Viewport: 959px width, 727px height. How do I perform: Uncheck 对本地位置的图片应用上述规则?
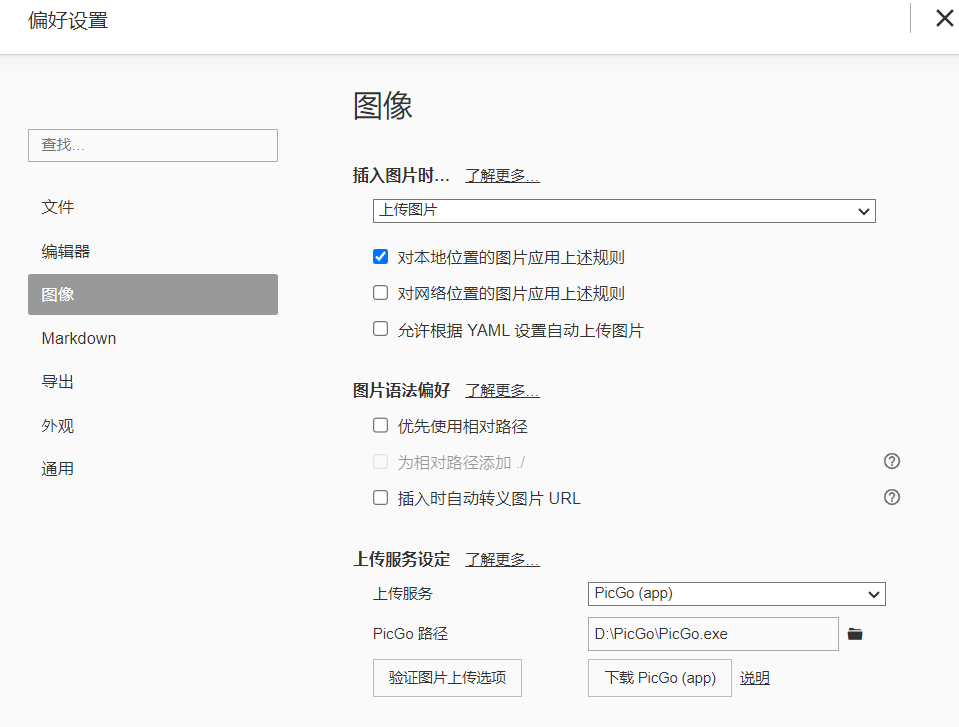point(380,257)
